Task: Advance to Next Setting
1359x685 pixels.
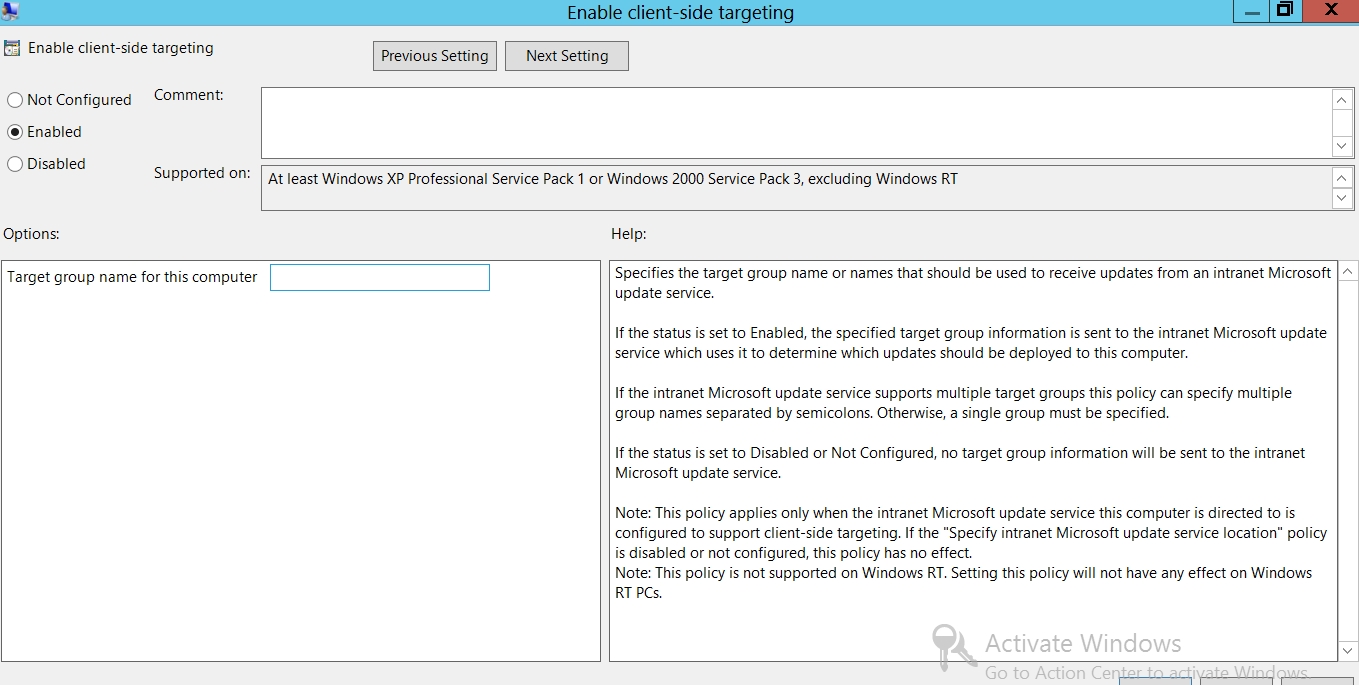Action: point(566,56)
